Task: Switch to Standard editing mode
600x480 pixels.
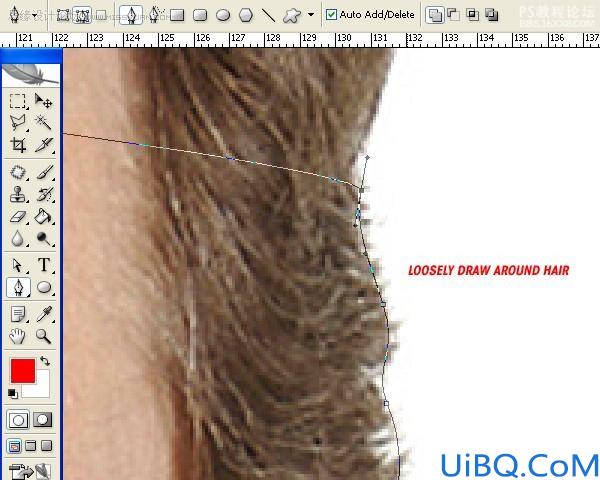Action: pos(18,420)
